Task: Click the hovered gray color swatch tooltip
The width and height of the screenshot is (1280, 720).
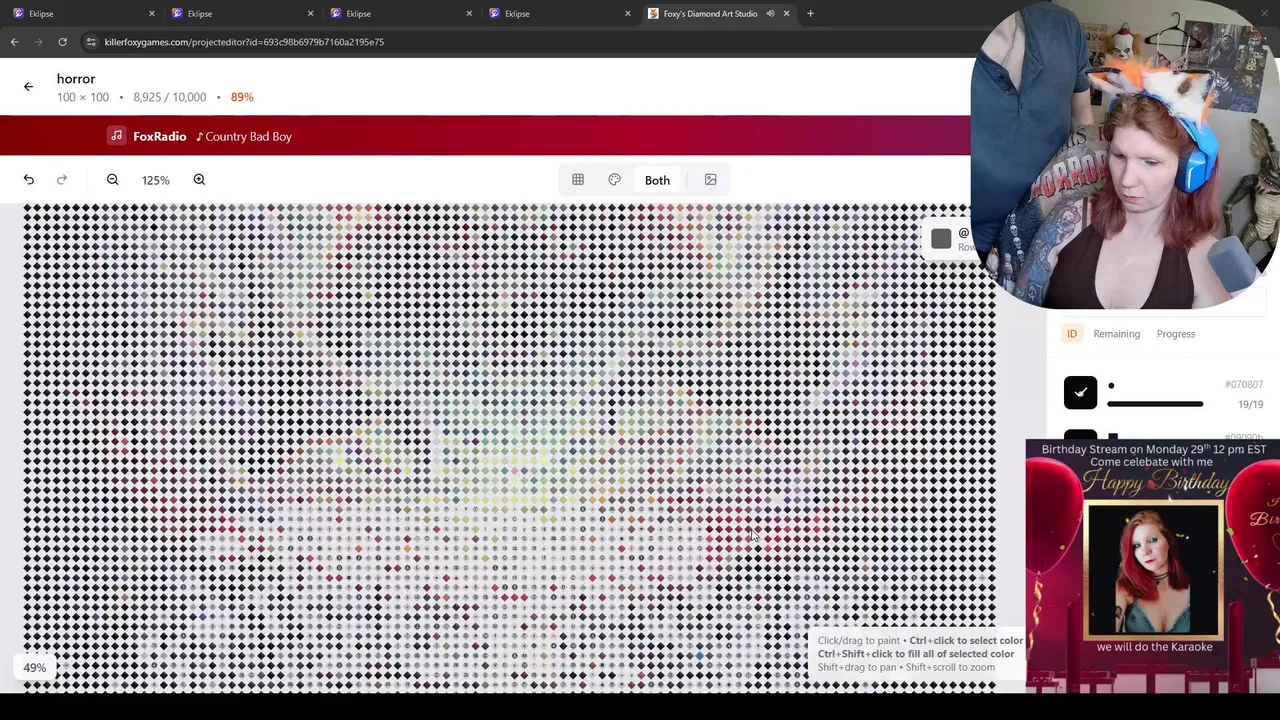Action: [941, 239]
